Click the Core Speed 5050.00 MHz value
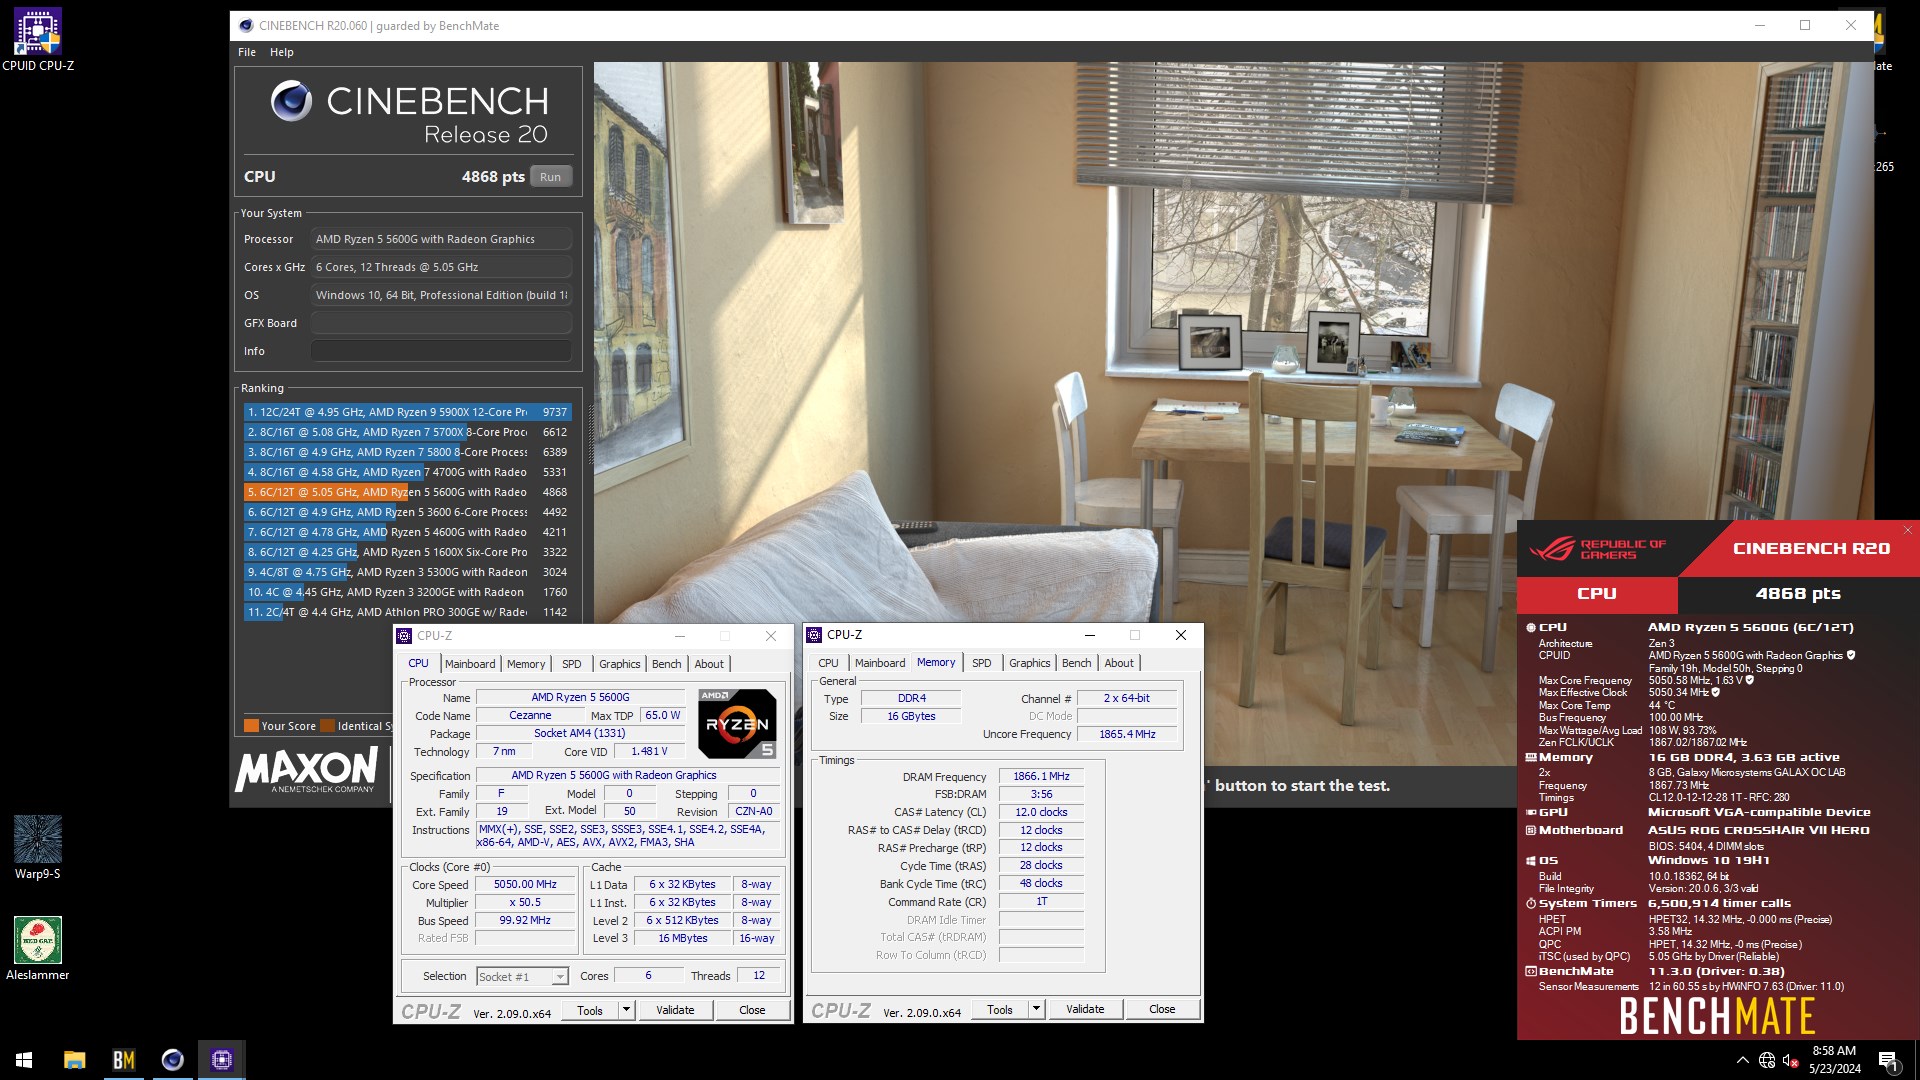1920x1080 pixels. click(525, 885)
